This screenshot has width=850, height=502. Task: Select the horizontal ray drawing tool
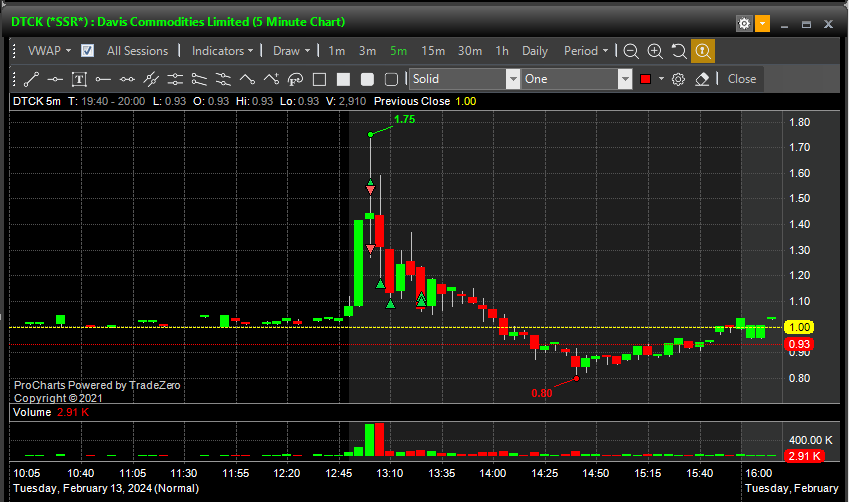pyautogui.click(x=103, y=79)
